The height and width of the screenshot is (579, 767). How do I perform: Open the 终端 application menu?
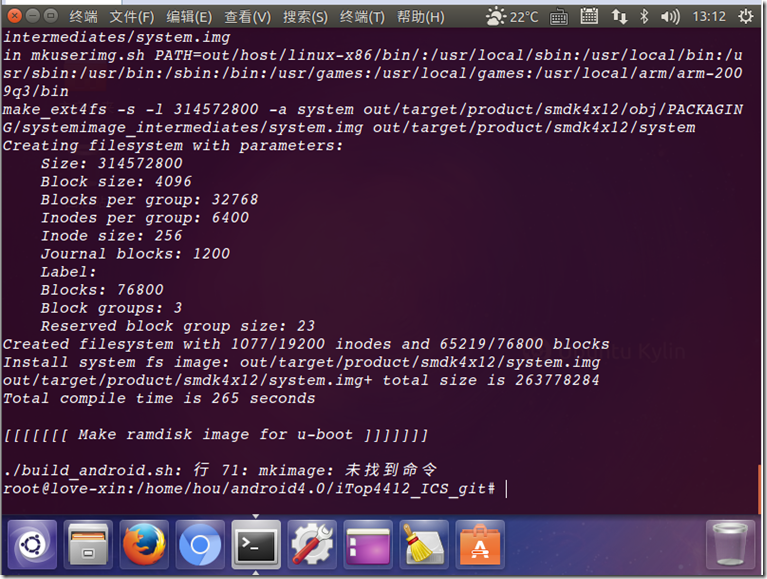(83, 17)
